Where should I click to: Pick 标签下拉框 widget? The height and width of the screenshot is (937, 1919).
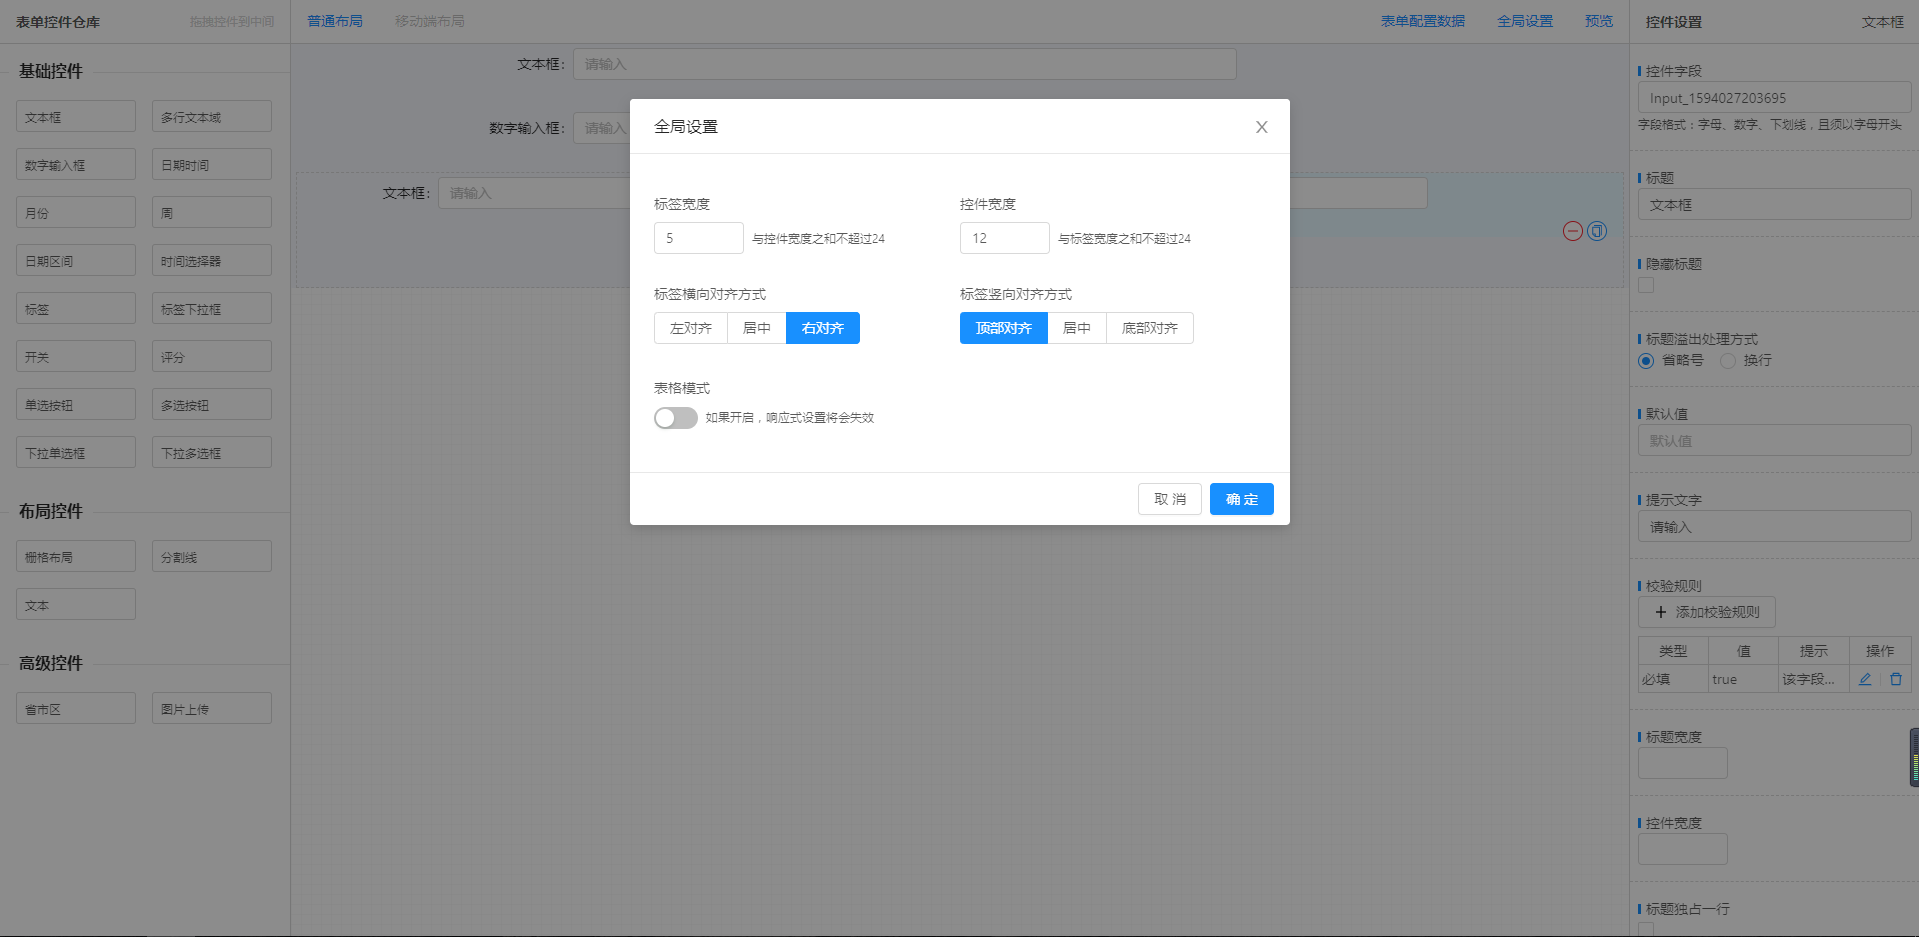[212, 308]
